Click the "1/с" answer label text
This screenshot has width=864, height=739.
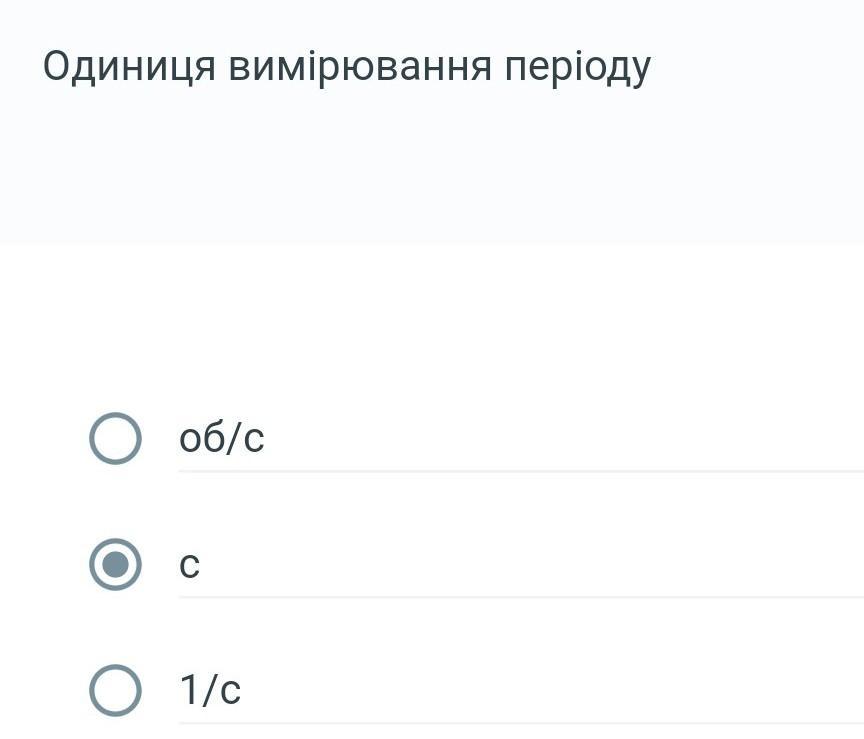[x=210, y=690]
